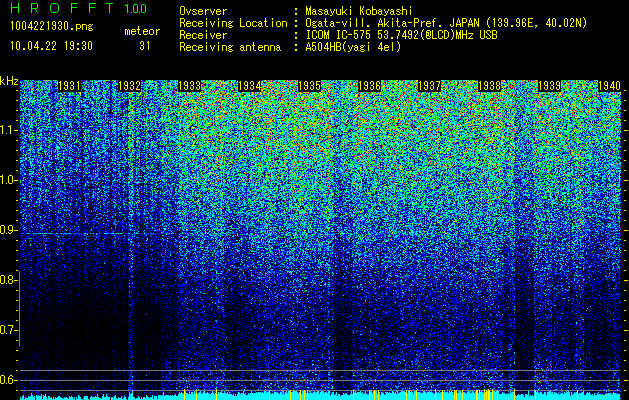This screenshot has width=629, height=400.
Task: Click the 0.8 frequency axis label
Action: point(8,280)
